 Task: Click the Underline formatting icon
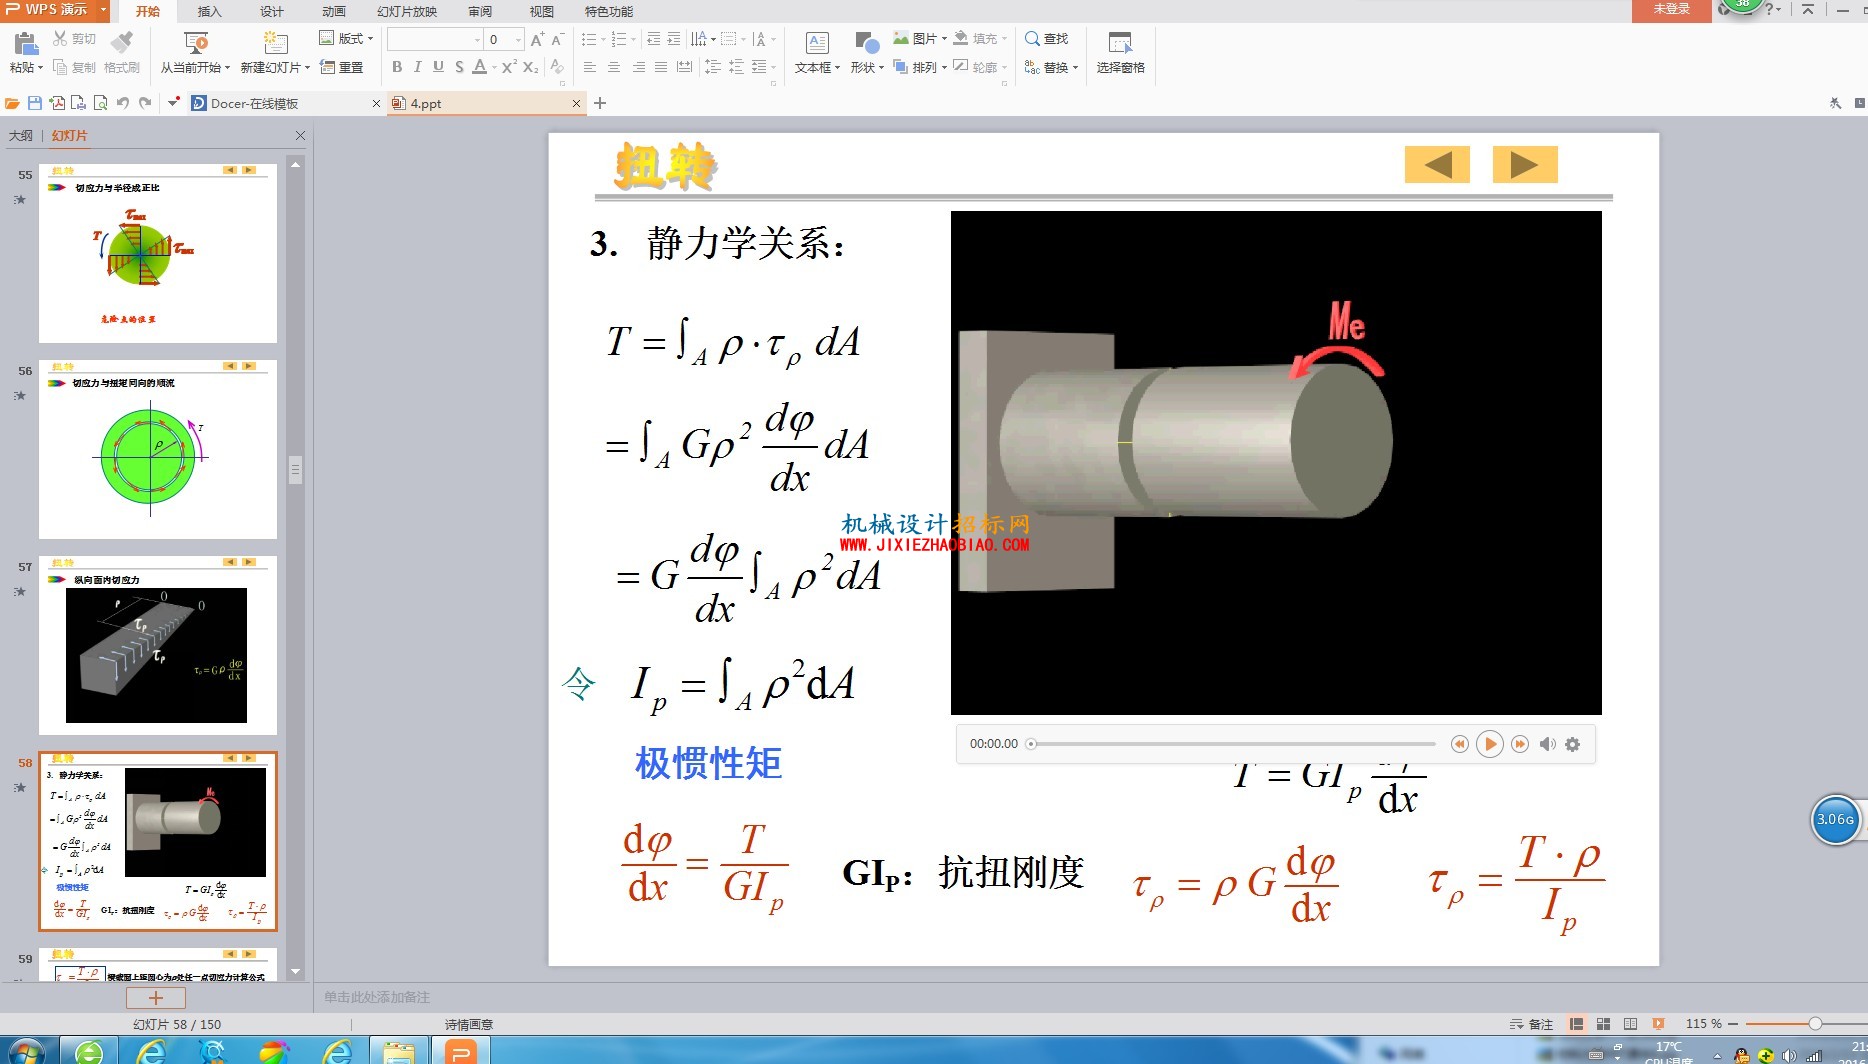coord(438,67)
